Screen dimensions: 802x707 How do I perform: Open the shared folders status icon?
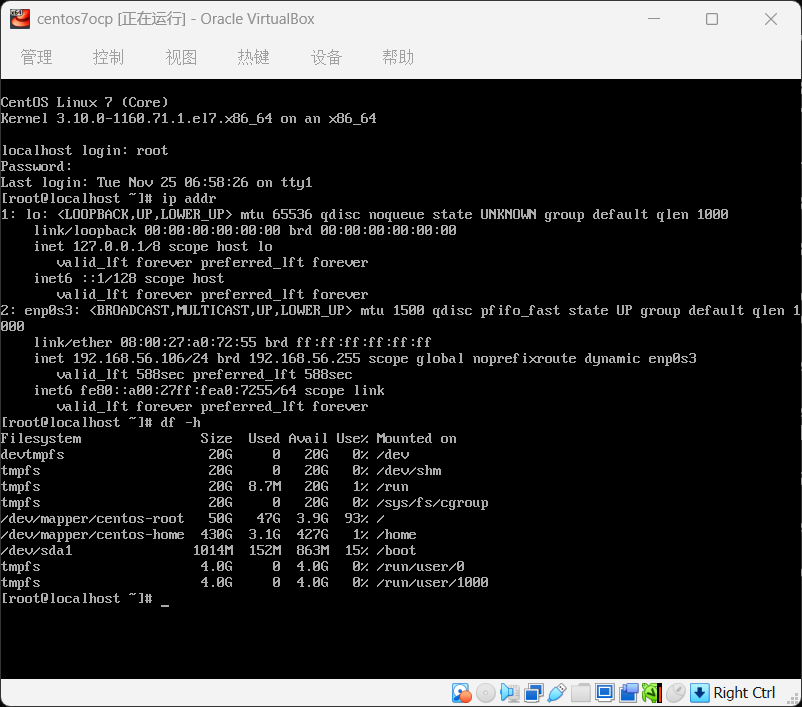click(x=581, y=692)
